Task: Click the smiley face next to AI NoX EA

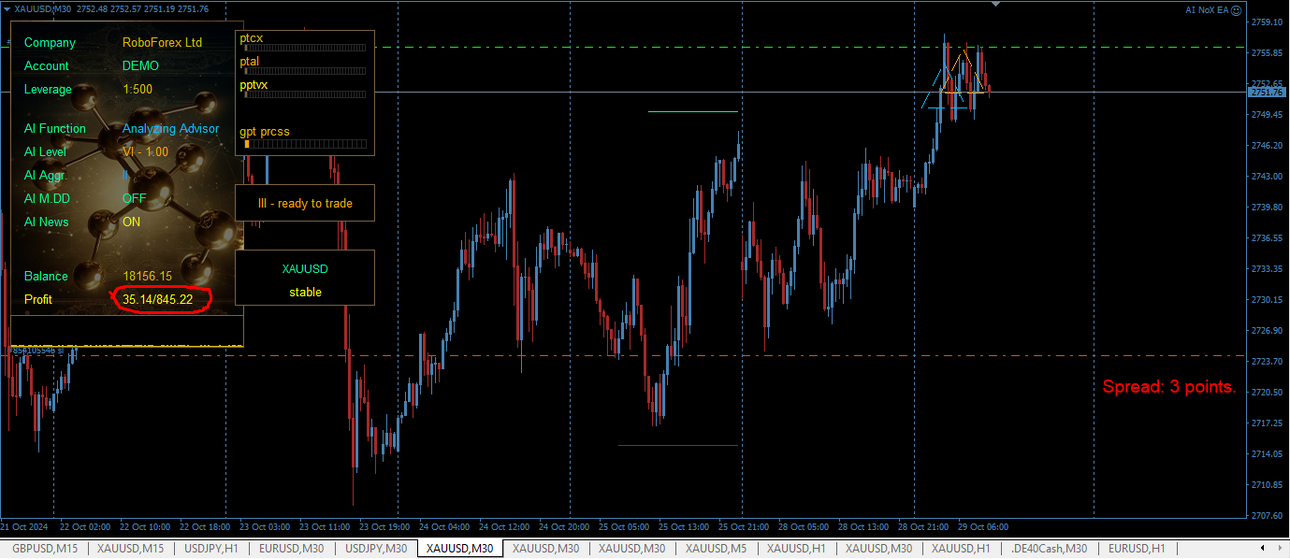Action: 1236,9
